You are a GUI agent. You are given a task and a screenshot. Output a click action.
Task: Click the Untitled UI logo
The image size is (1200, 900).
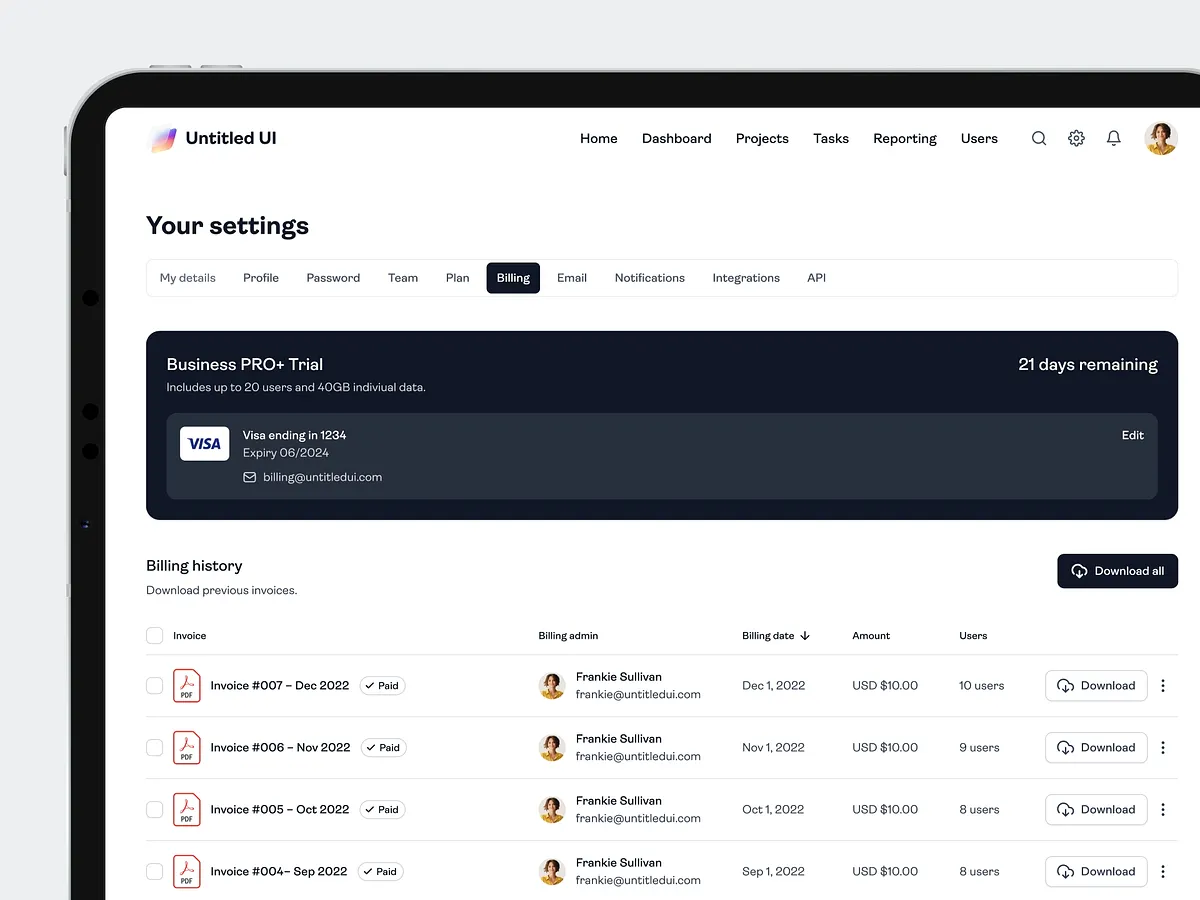(x=162, y=137)
